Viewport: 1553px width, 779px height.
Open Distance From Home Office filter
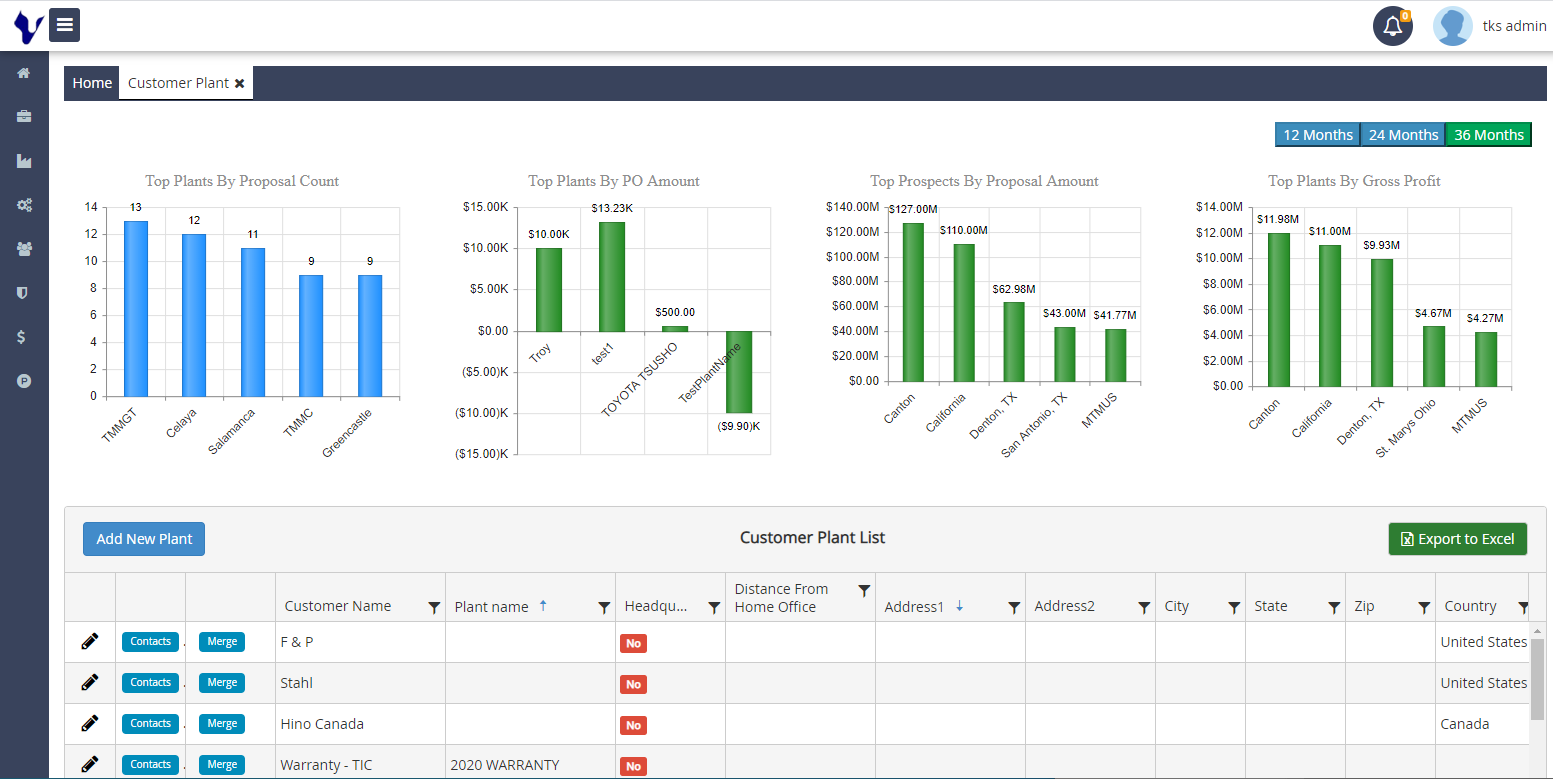(x=864, y=591)
